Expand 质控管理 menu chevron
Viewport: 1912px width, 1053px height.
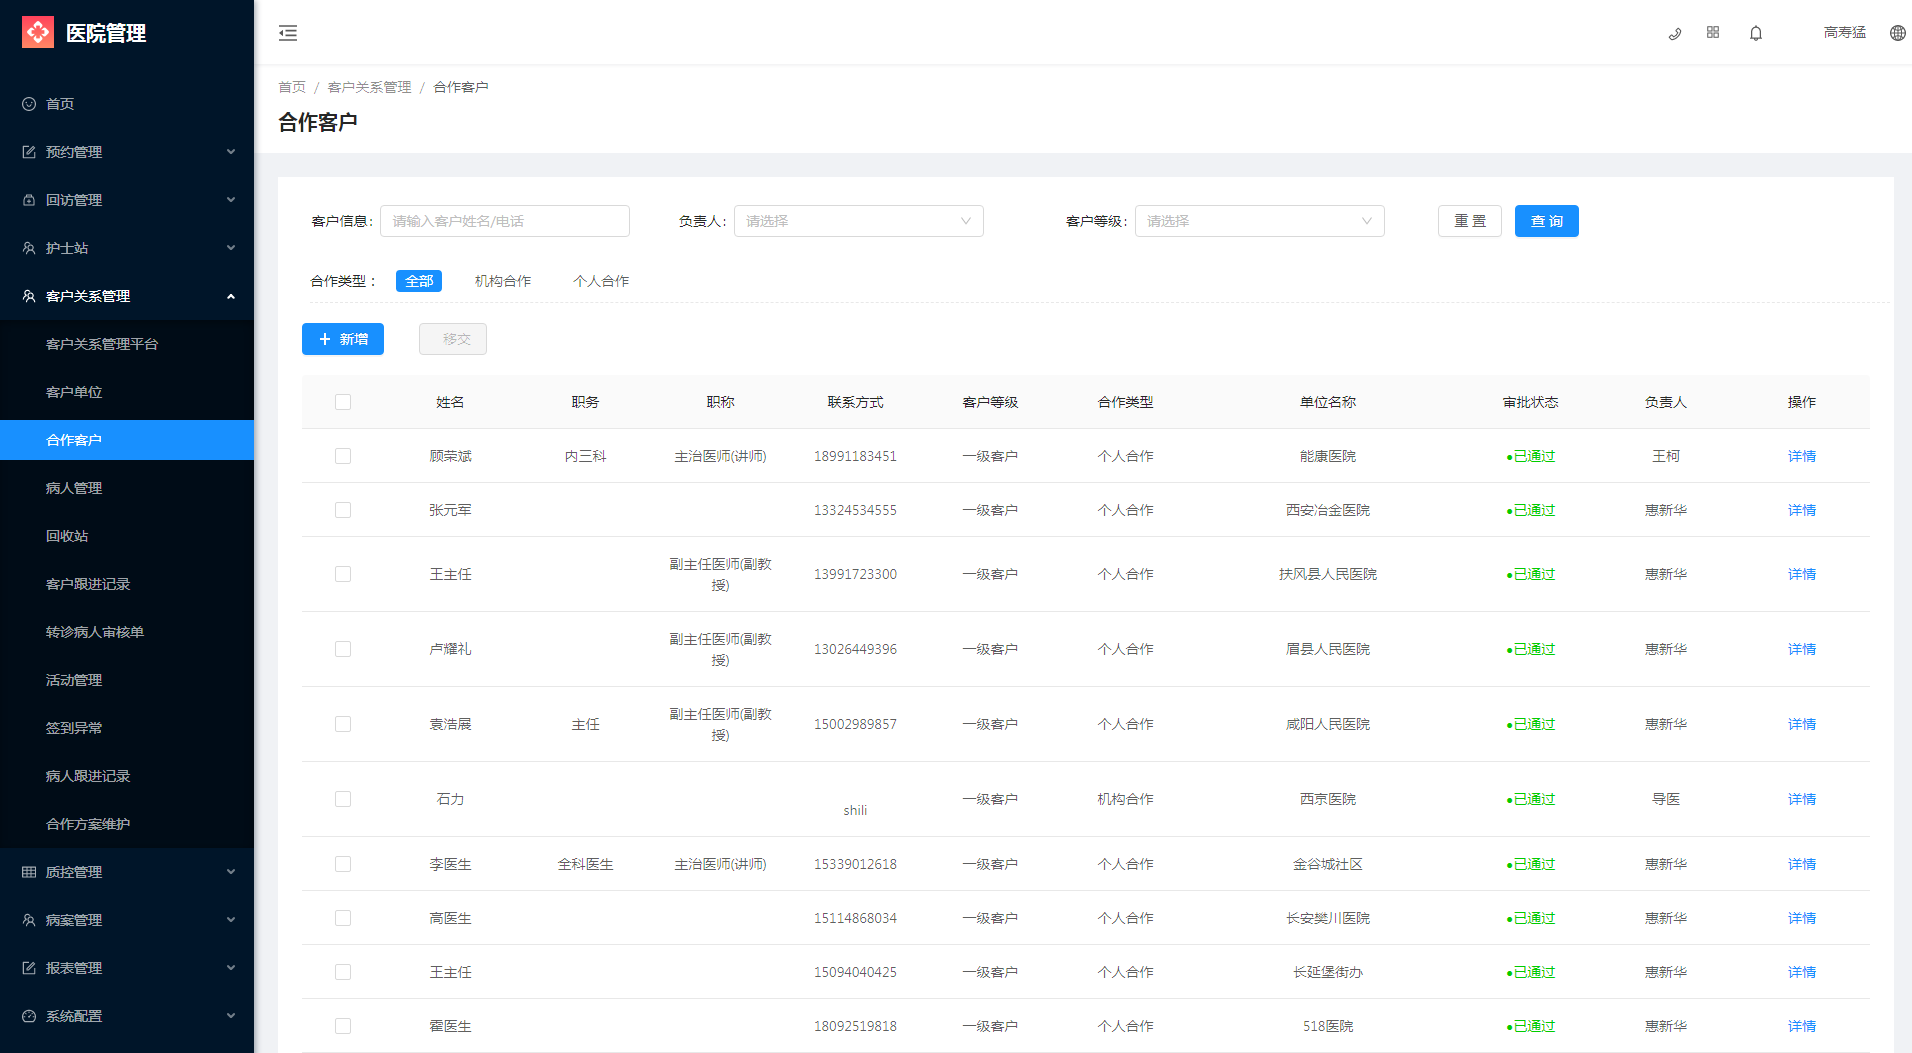point(231,872)
